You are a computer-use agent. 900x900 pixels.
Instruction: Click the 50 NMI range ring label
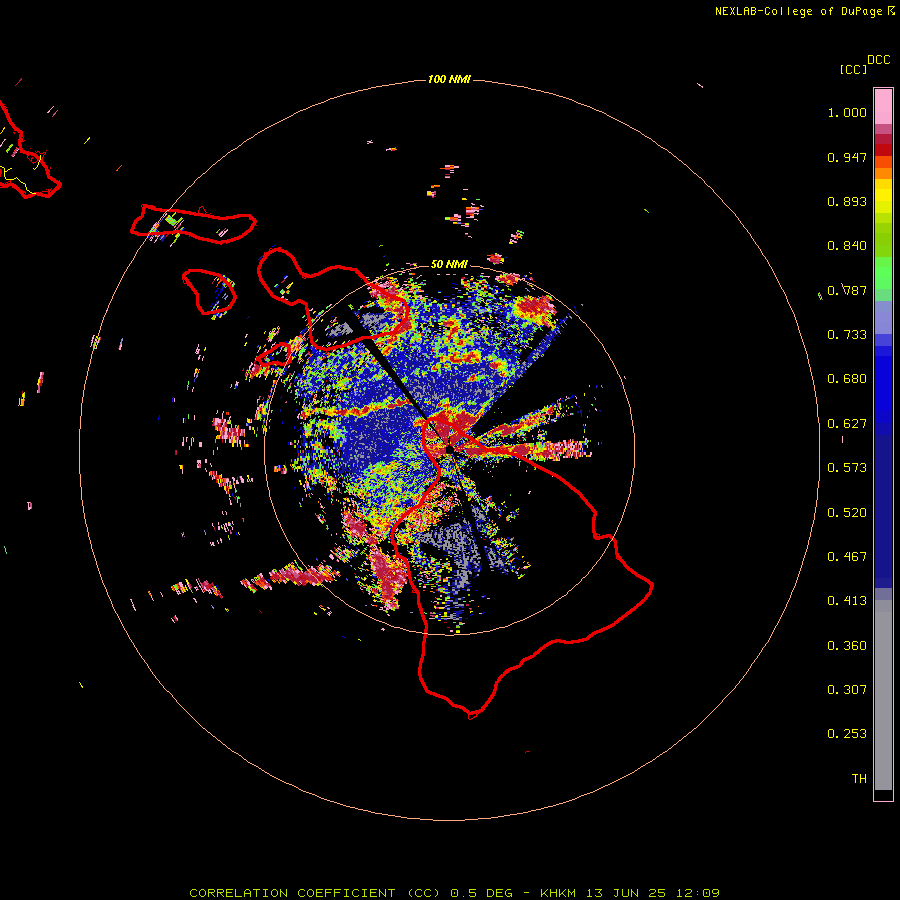(449, 264)
